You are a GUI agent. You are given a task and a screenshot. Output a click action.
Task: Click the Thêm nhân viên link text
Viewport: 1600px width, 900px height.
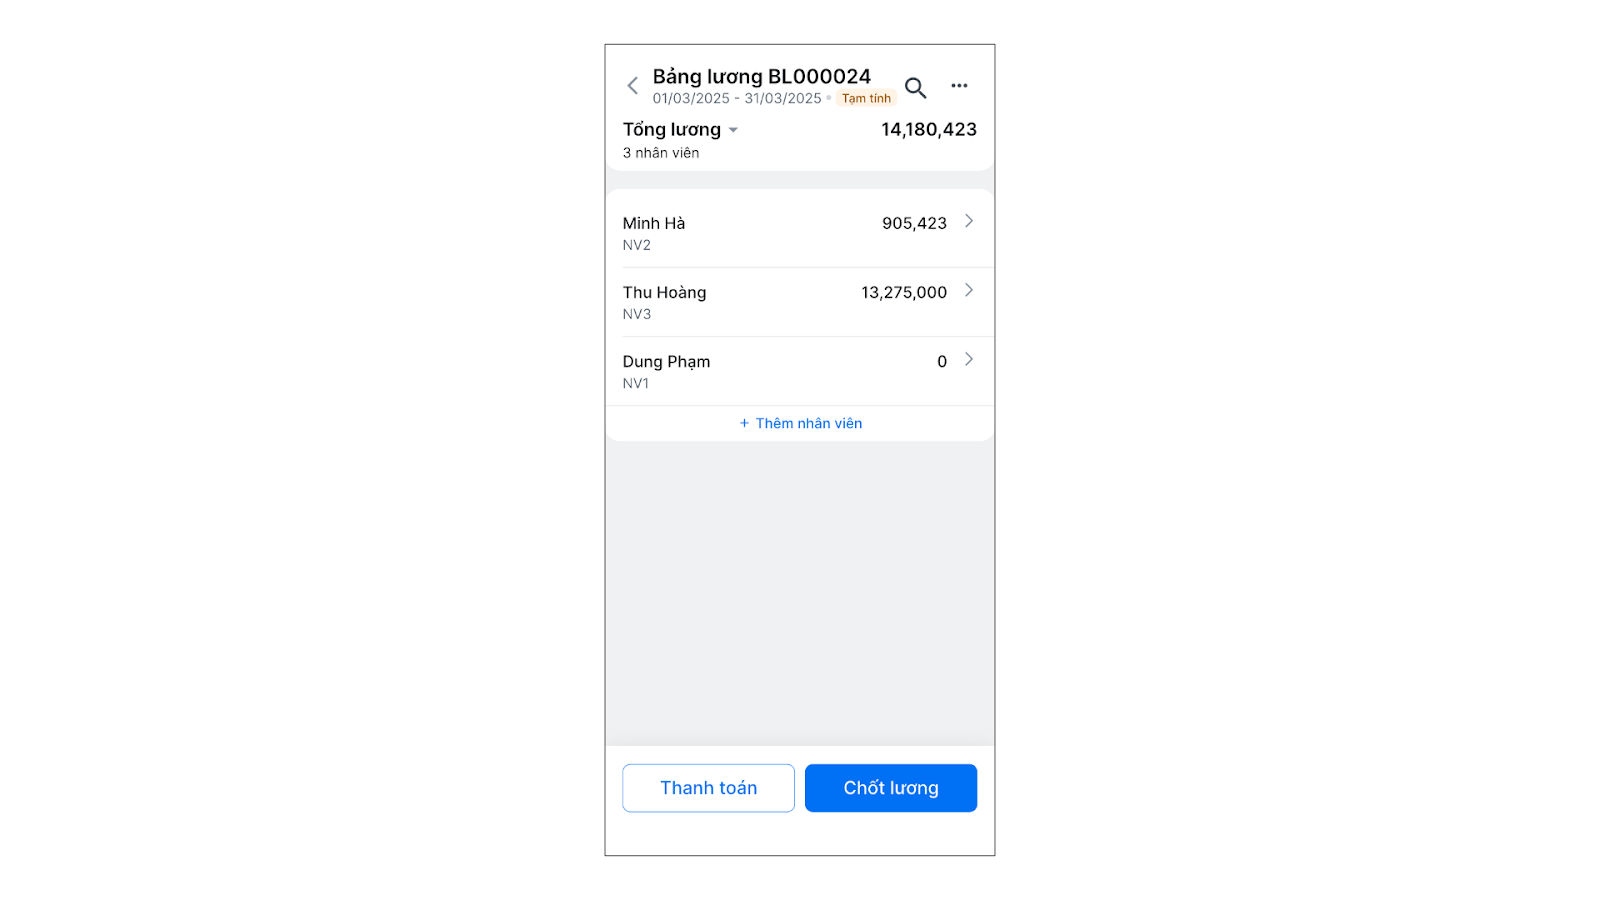[808, 424]
